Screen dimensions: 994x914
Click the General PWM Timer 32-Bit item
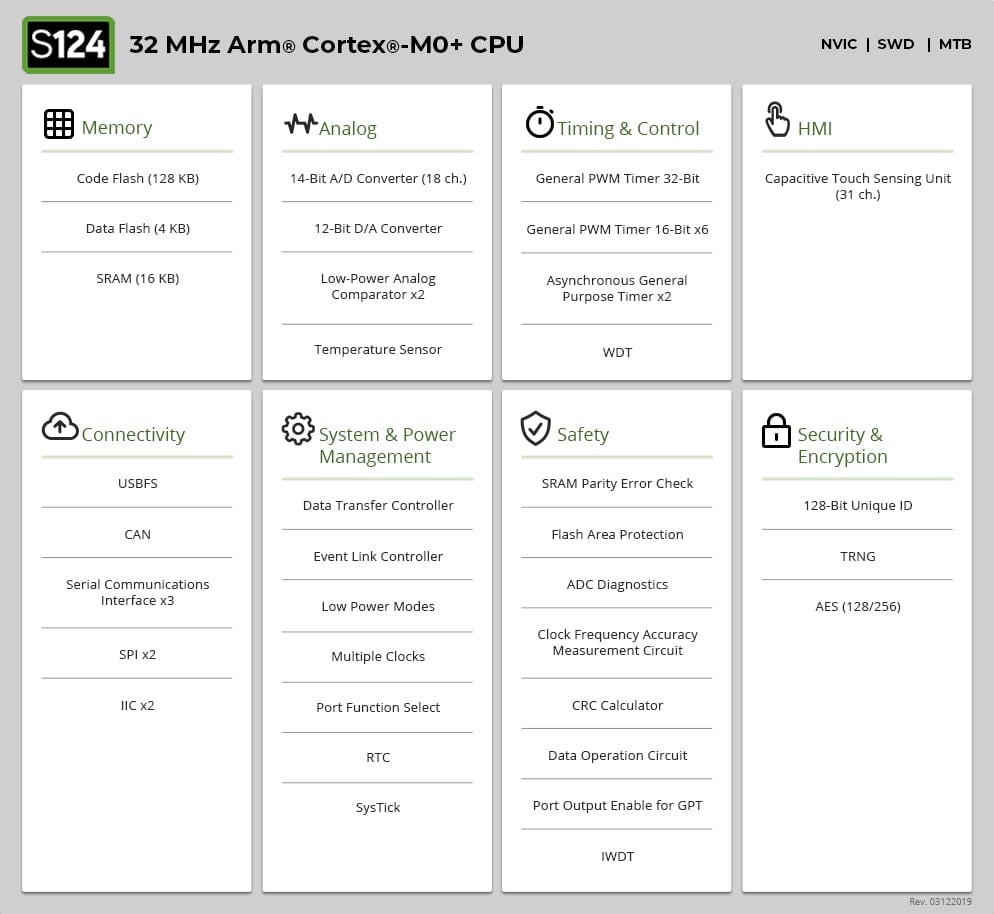(617, 179)
